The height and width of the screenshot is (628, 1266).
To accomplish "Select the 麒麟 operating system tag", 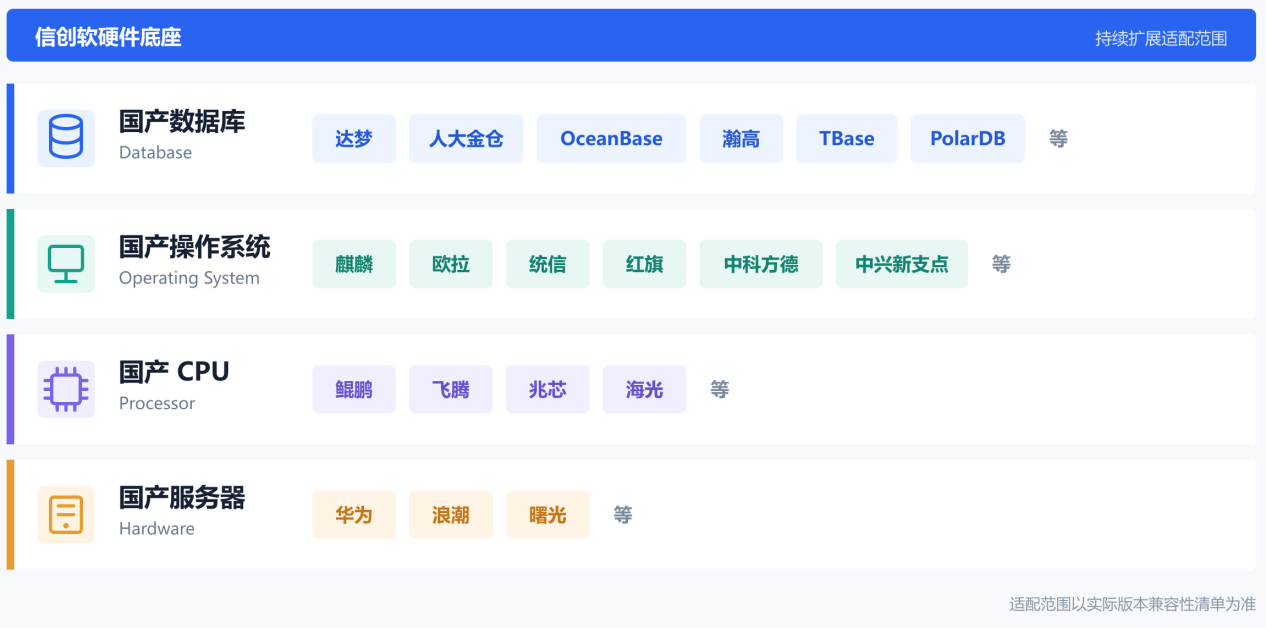I will (354, 264).
